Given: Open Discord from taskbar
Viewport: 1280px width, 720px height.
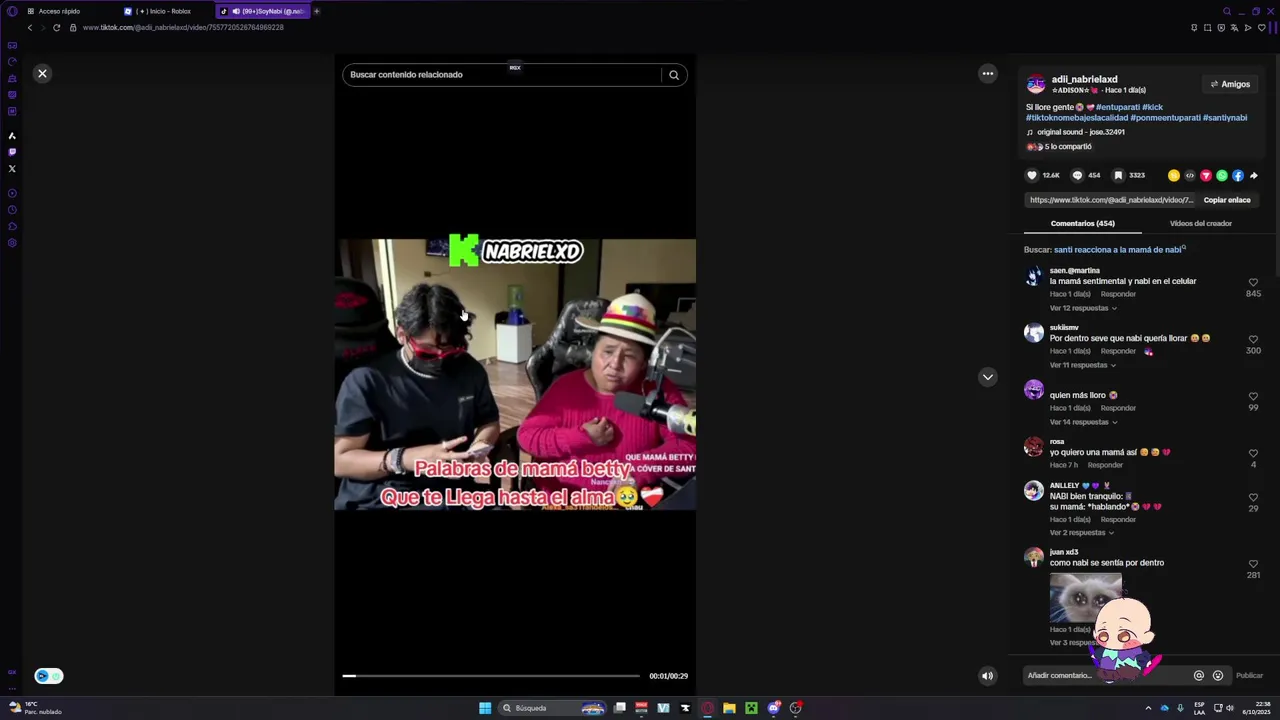Looking at the screenshot, I should point(773,708).
